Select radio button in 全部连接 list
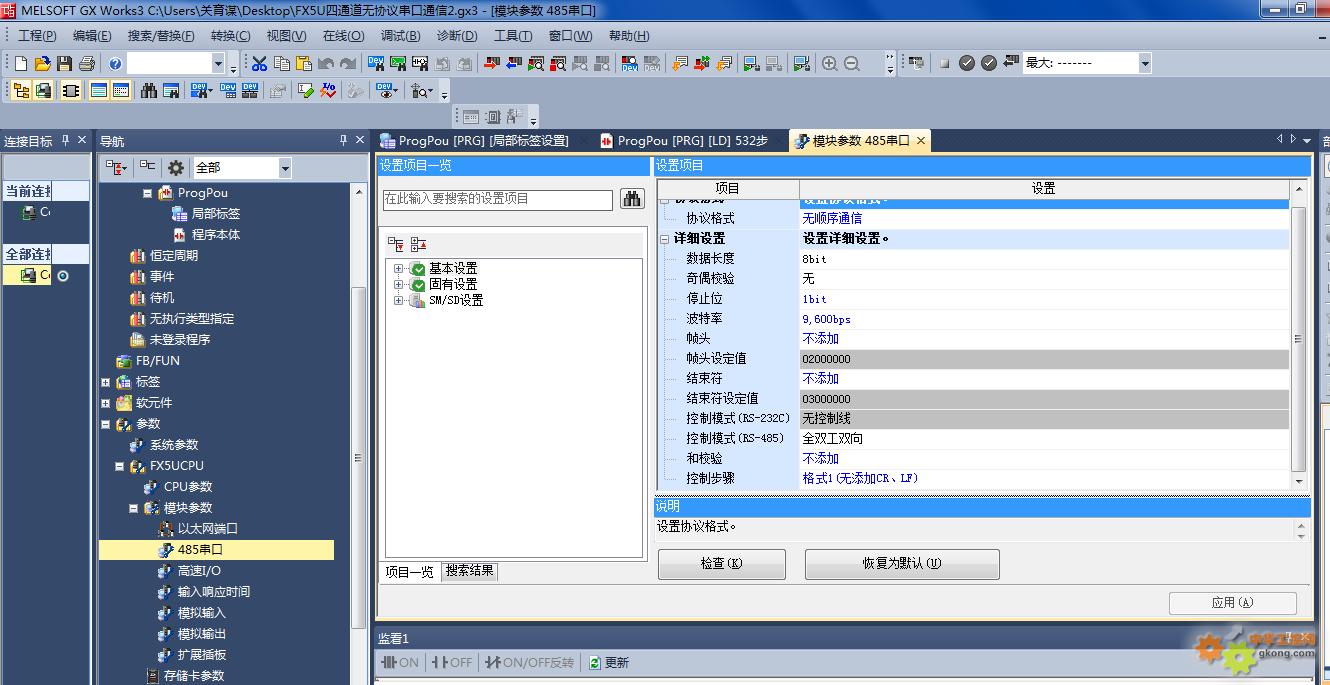 point(63,275)
